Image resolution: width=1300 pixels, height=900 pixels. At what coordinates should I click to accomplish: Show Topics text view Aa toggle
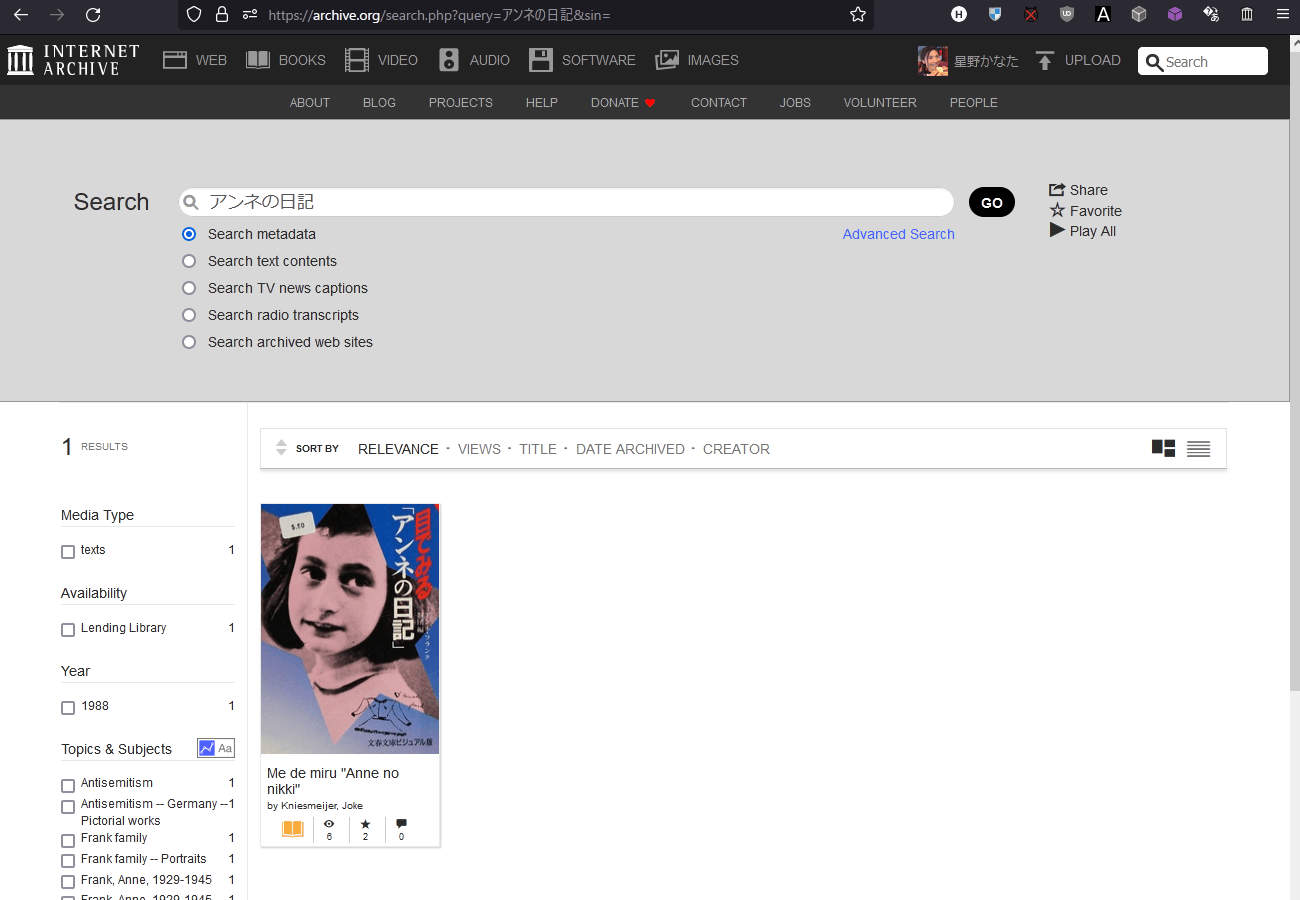point(225,748)
